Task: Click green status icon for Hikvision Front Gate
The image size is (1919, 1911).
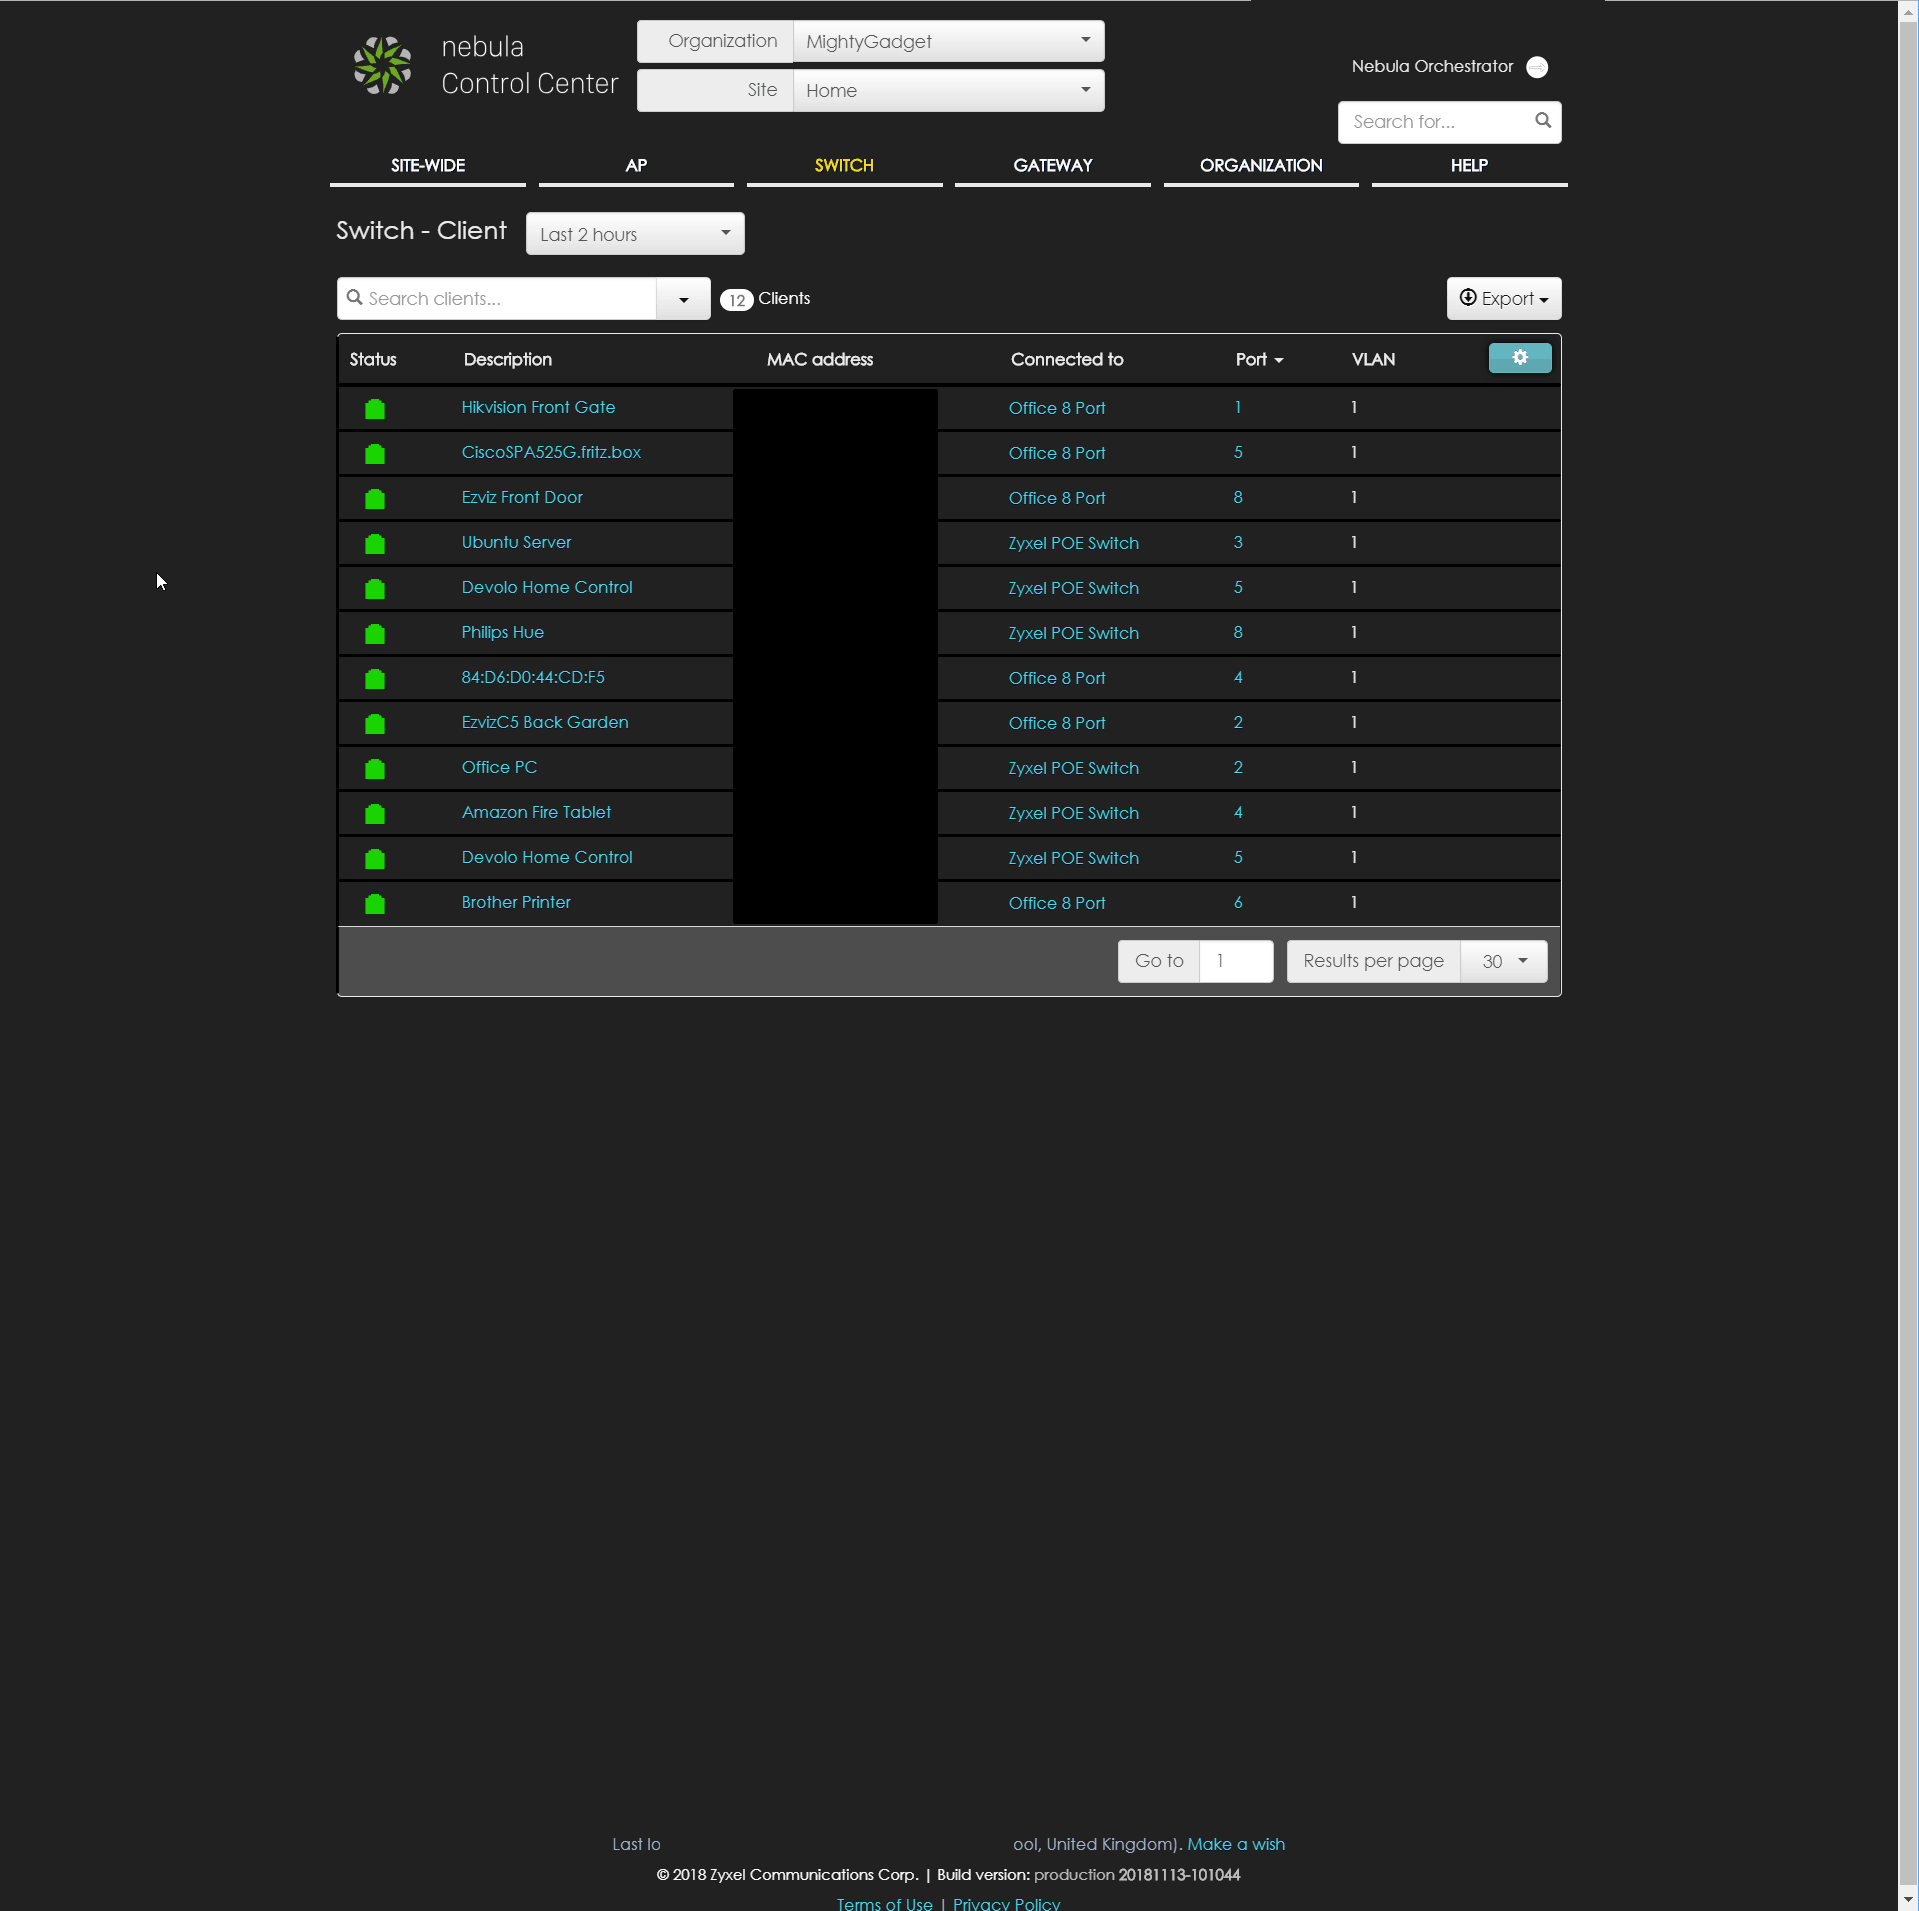Action: point(375,408)
